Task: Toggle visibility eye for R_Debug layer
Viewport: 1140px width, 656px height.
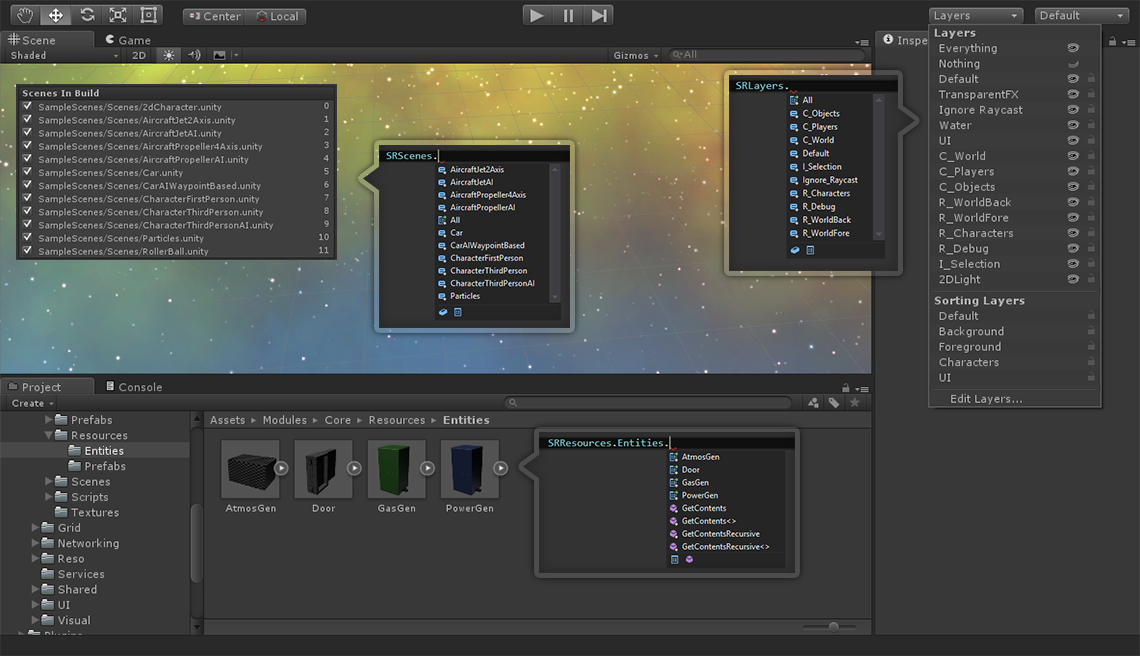Action: coord(1073,249)
